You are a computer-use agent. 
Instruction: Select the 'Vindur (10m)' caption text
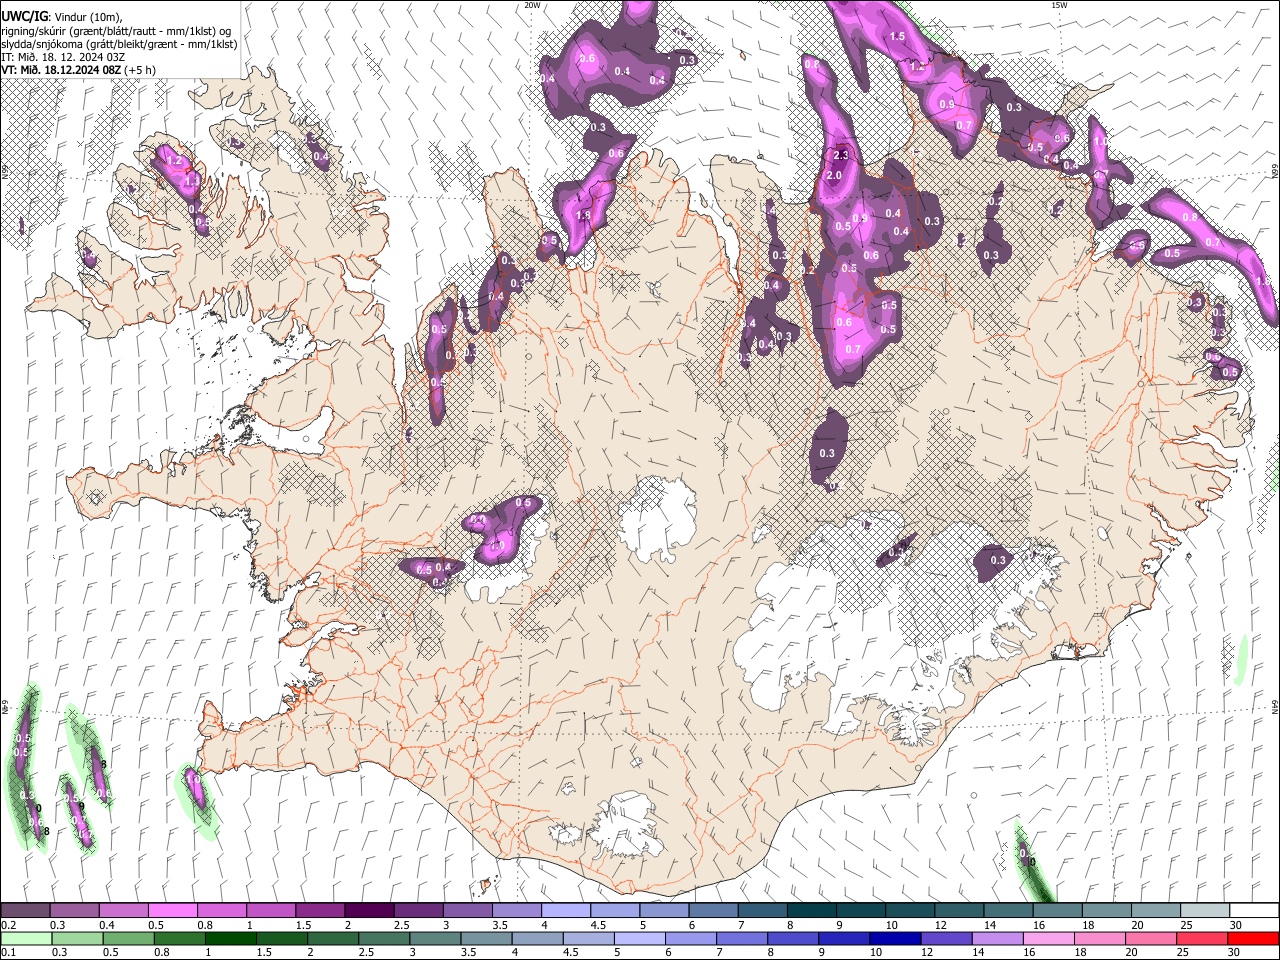[x=87, y=16]
